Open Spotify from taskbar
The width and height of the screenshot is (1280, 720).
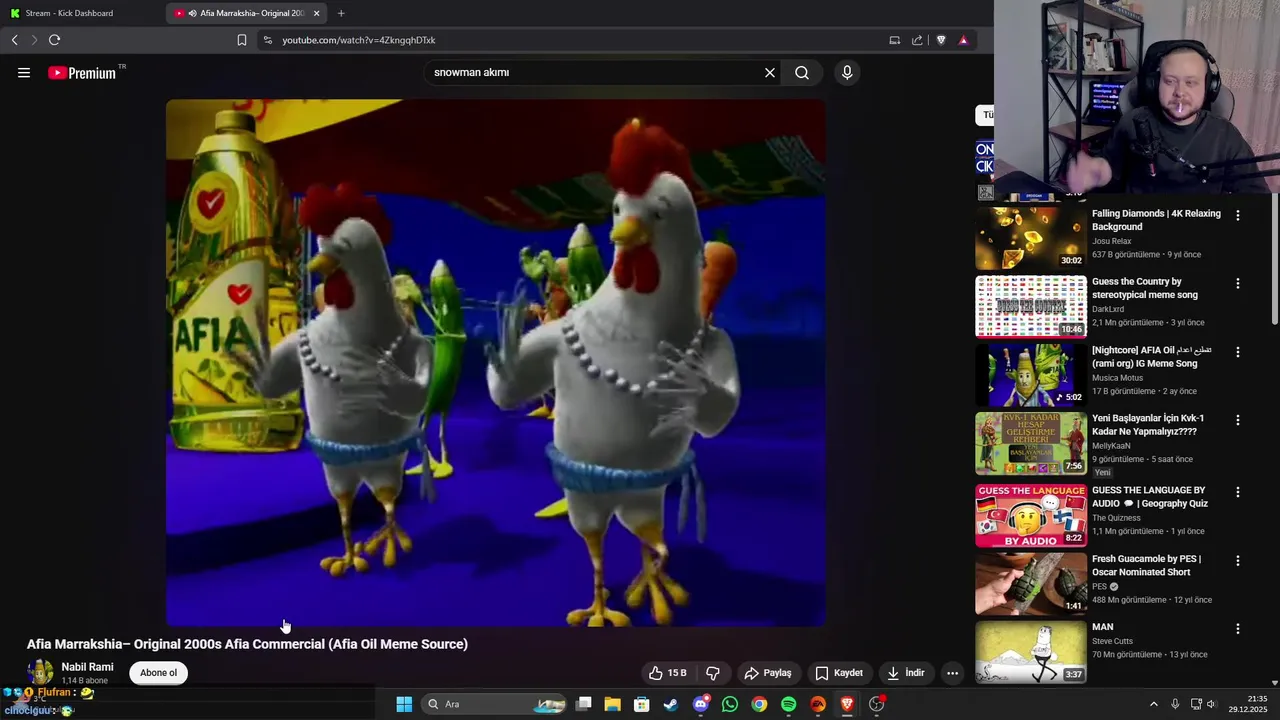(x=789, y=704)
